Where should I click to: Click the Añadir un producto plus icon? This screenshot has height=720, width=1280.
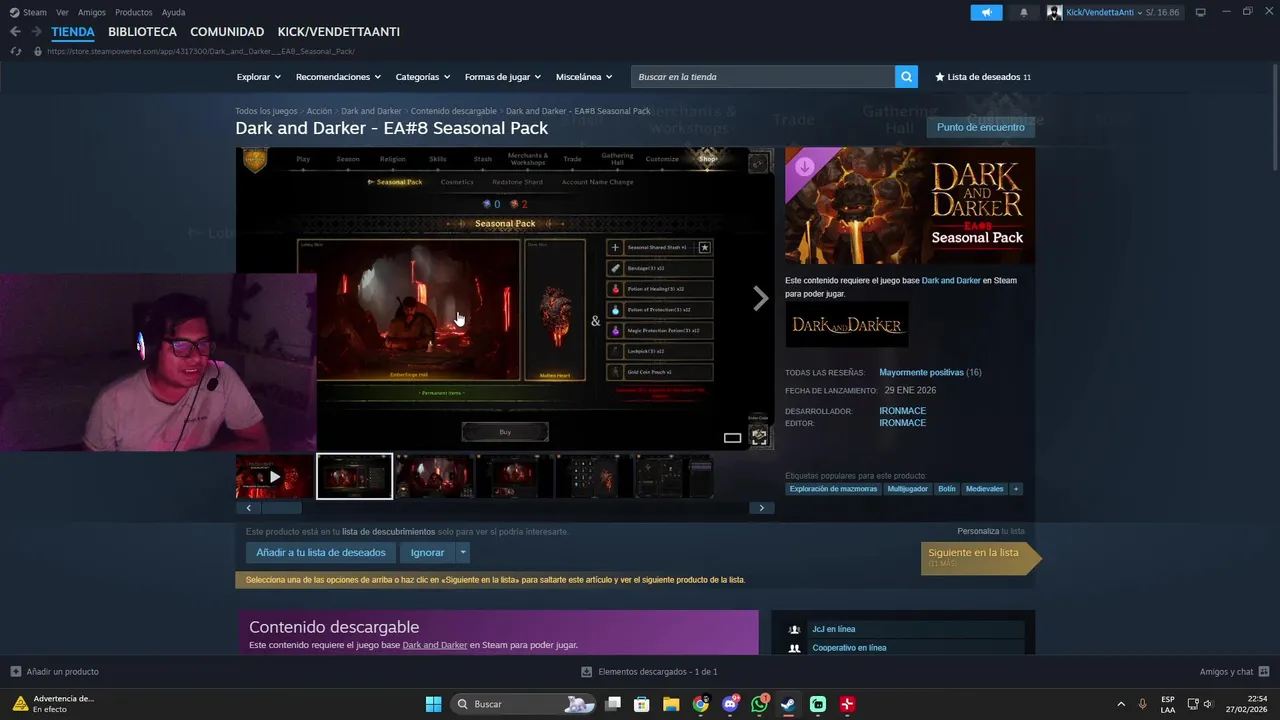(x=15, y=672)
